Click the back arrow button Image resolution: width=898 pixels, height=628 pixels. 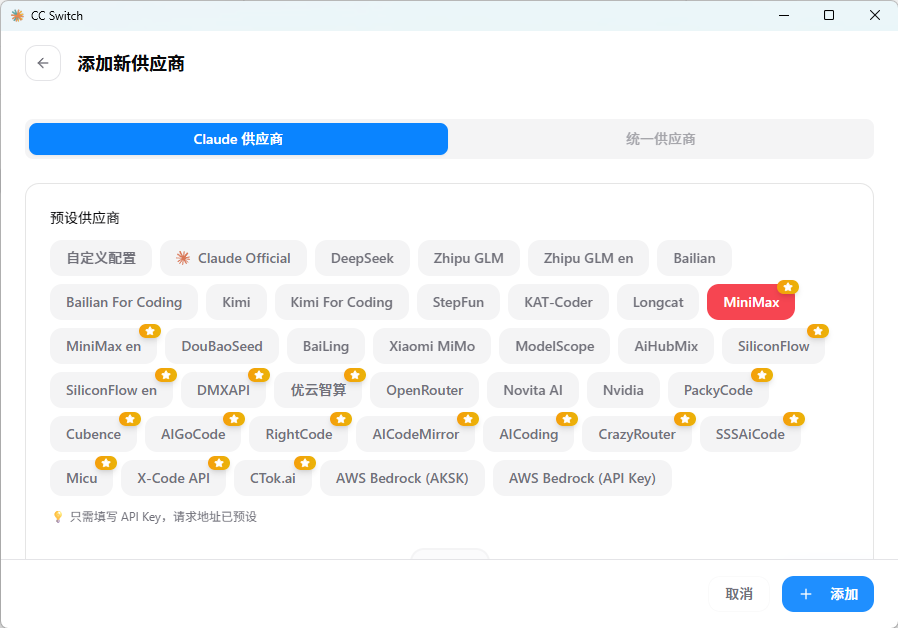tap(43, 63)
